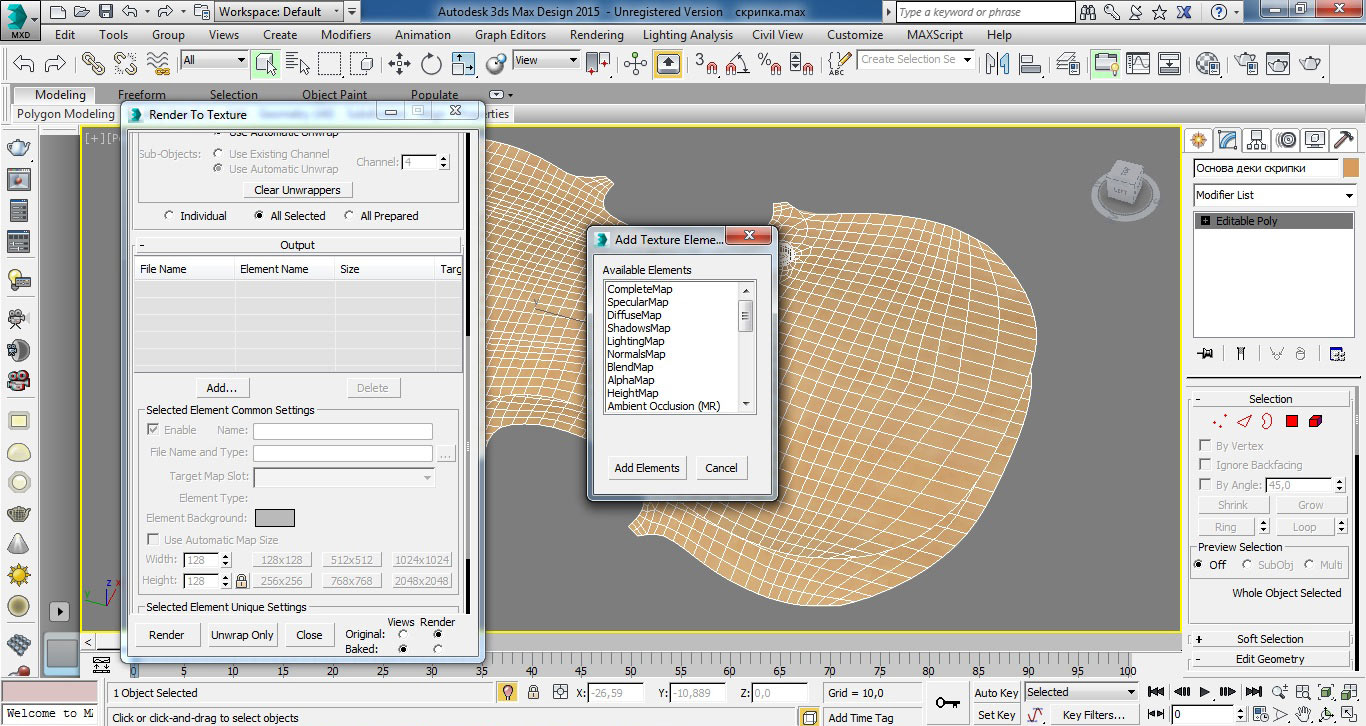Click the object color swatch

tap(1351, 168)
